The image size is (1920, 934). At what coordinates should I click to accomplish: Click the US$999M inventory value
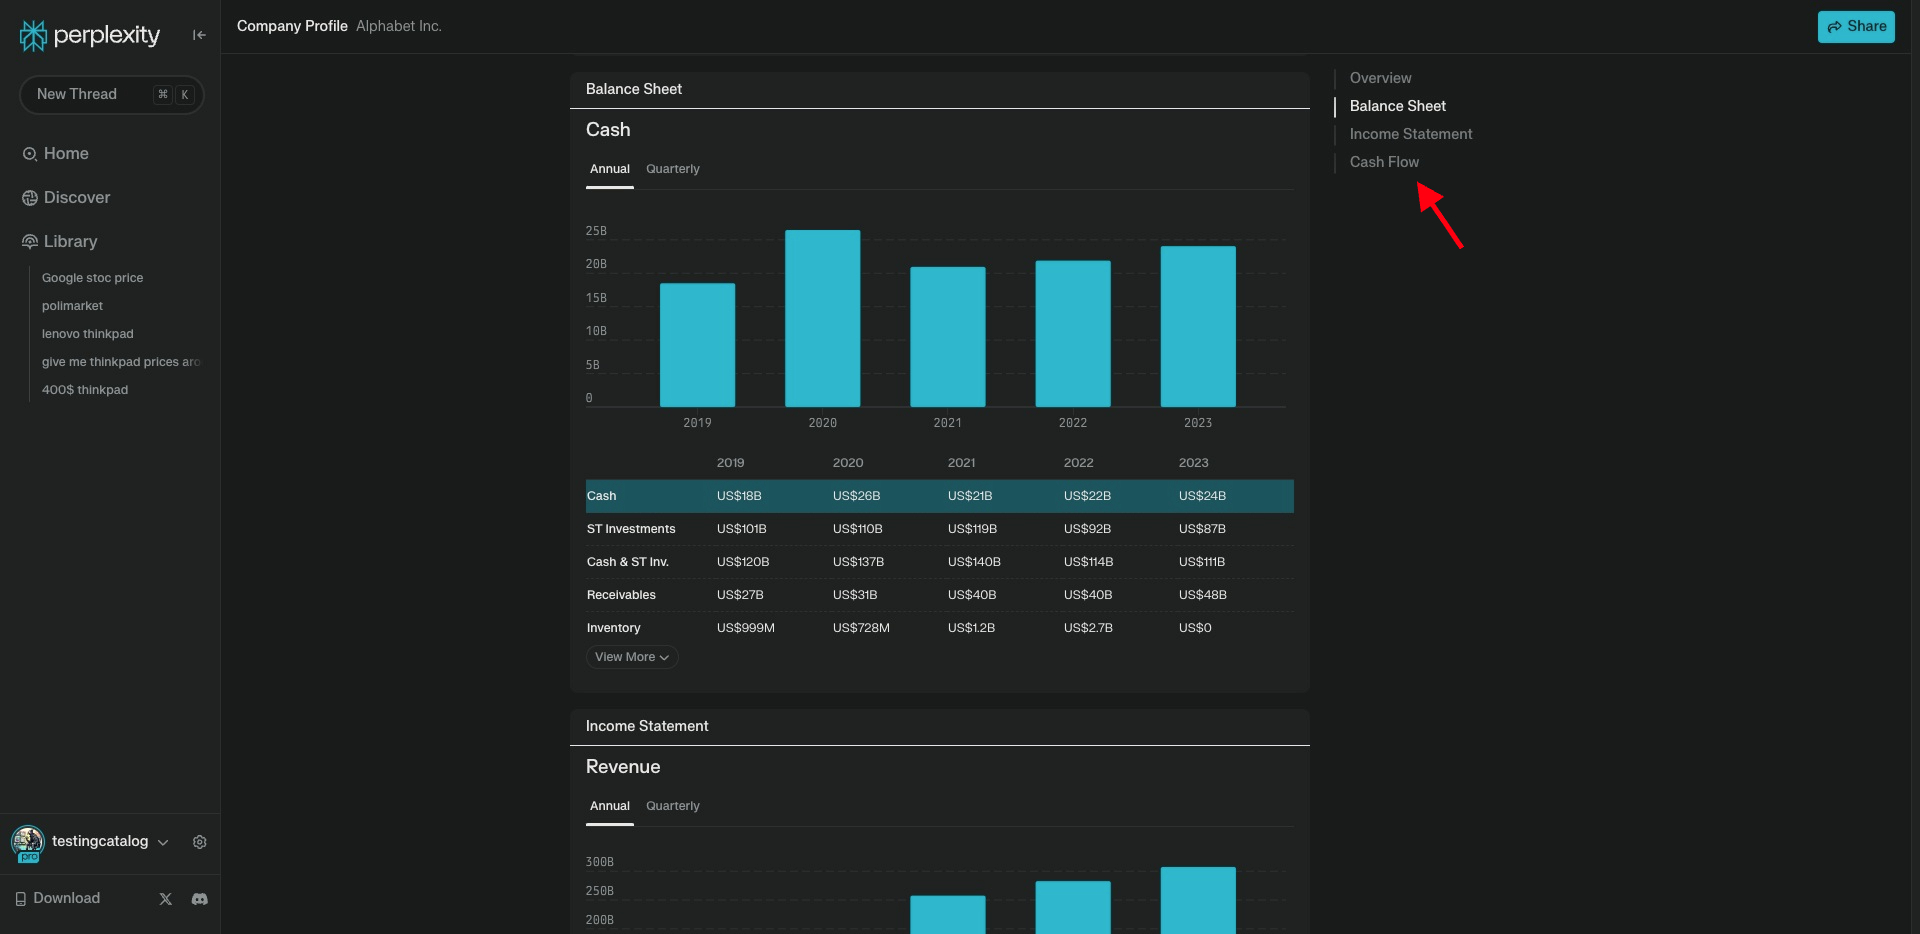pos(746,628)
